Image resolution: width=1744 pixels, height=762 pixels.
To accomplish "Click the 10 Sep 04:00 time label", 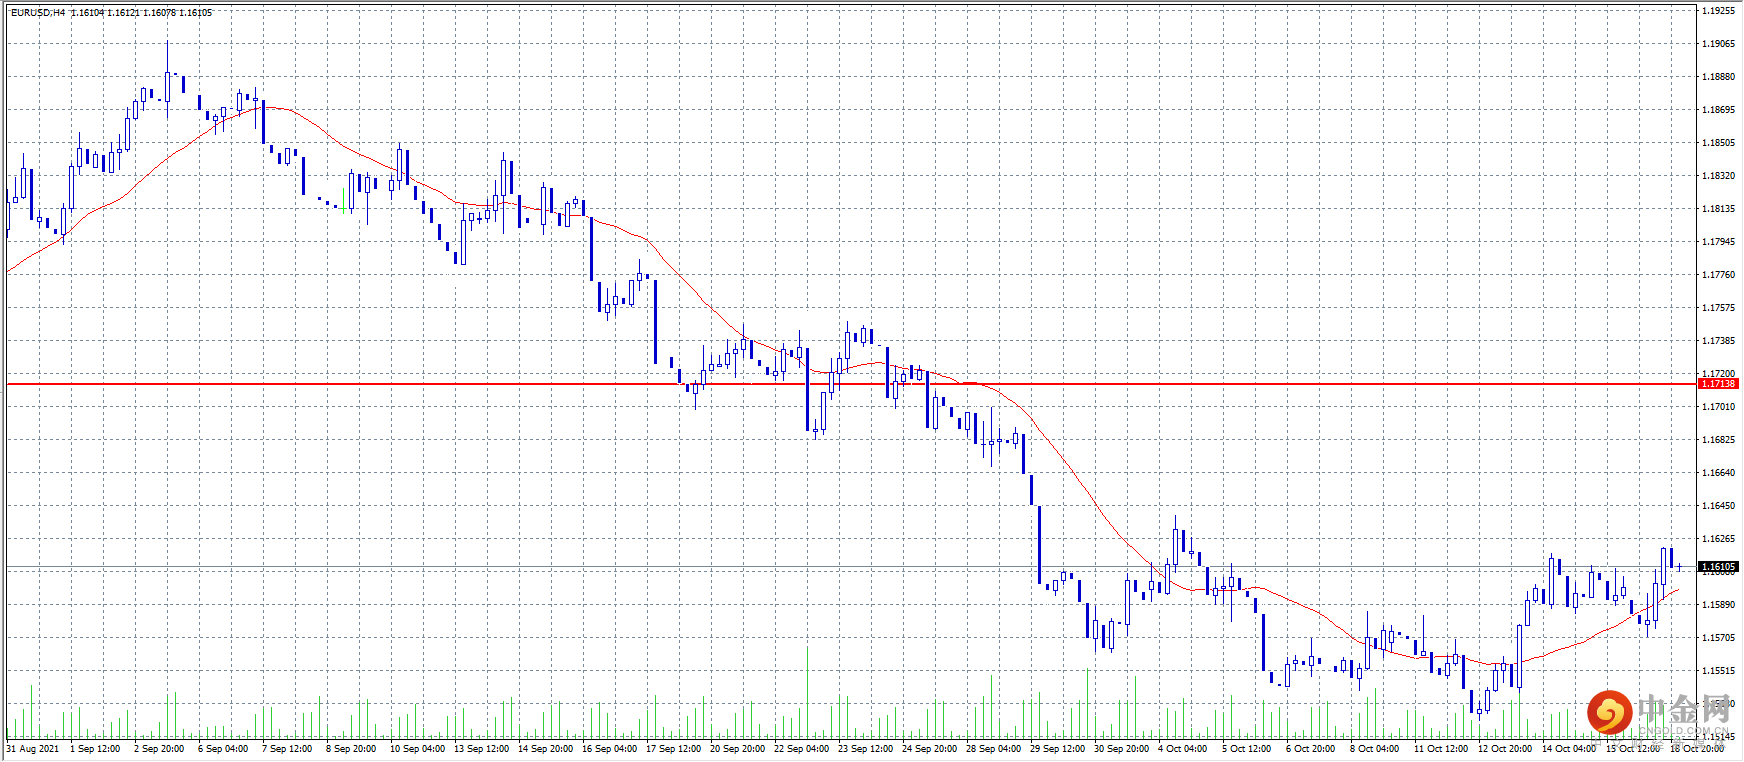I will pyautogui.click(x=418, y=749).
